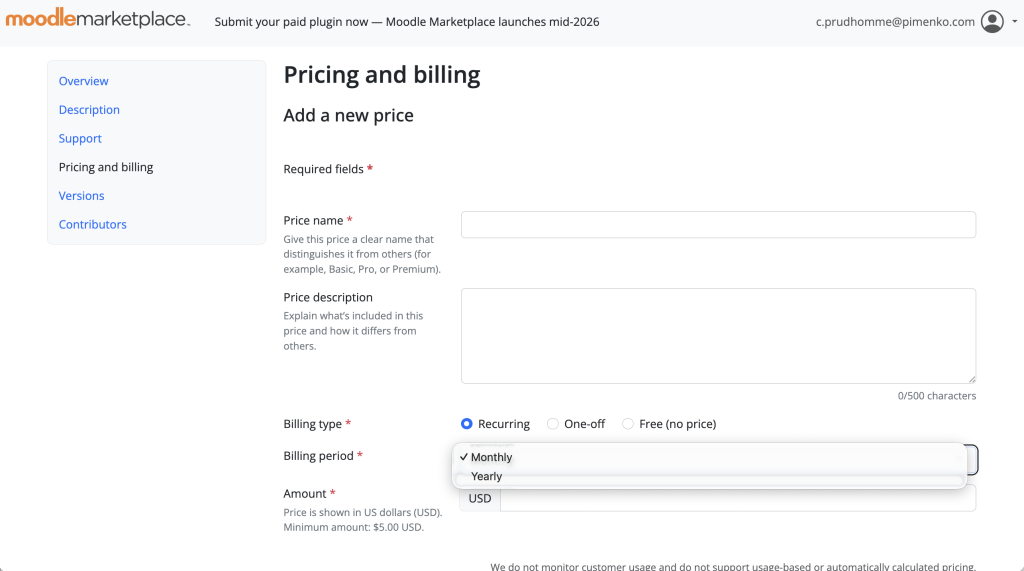Click the Billing period select box edge
The width and height of the screenshot is (1024, 571).
pyautogui.click(x=972, y=459)
